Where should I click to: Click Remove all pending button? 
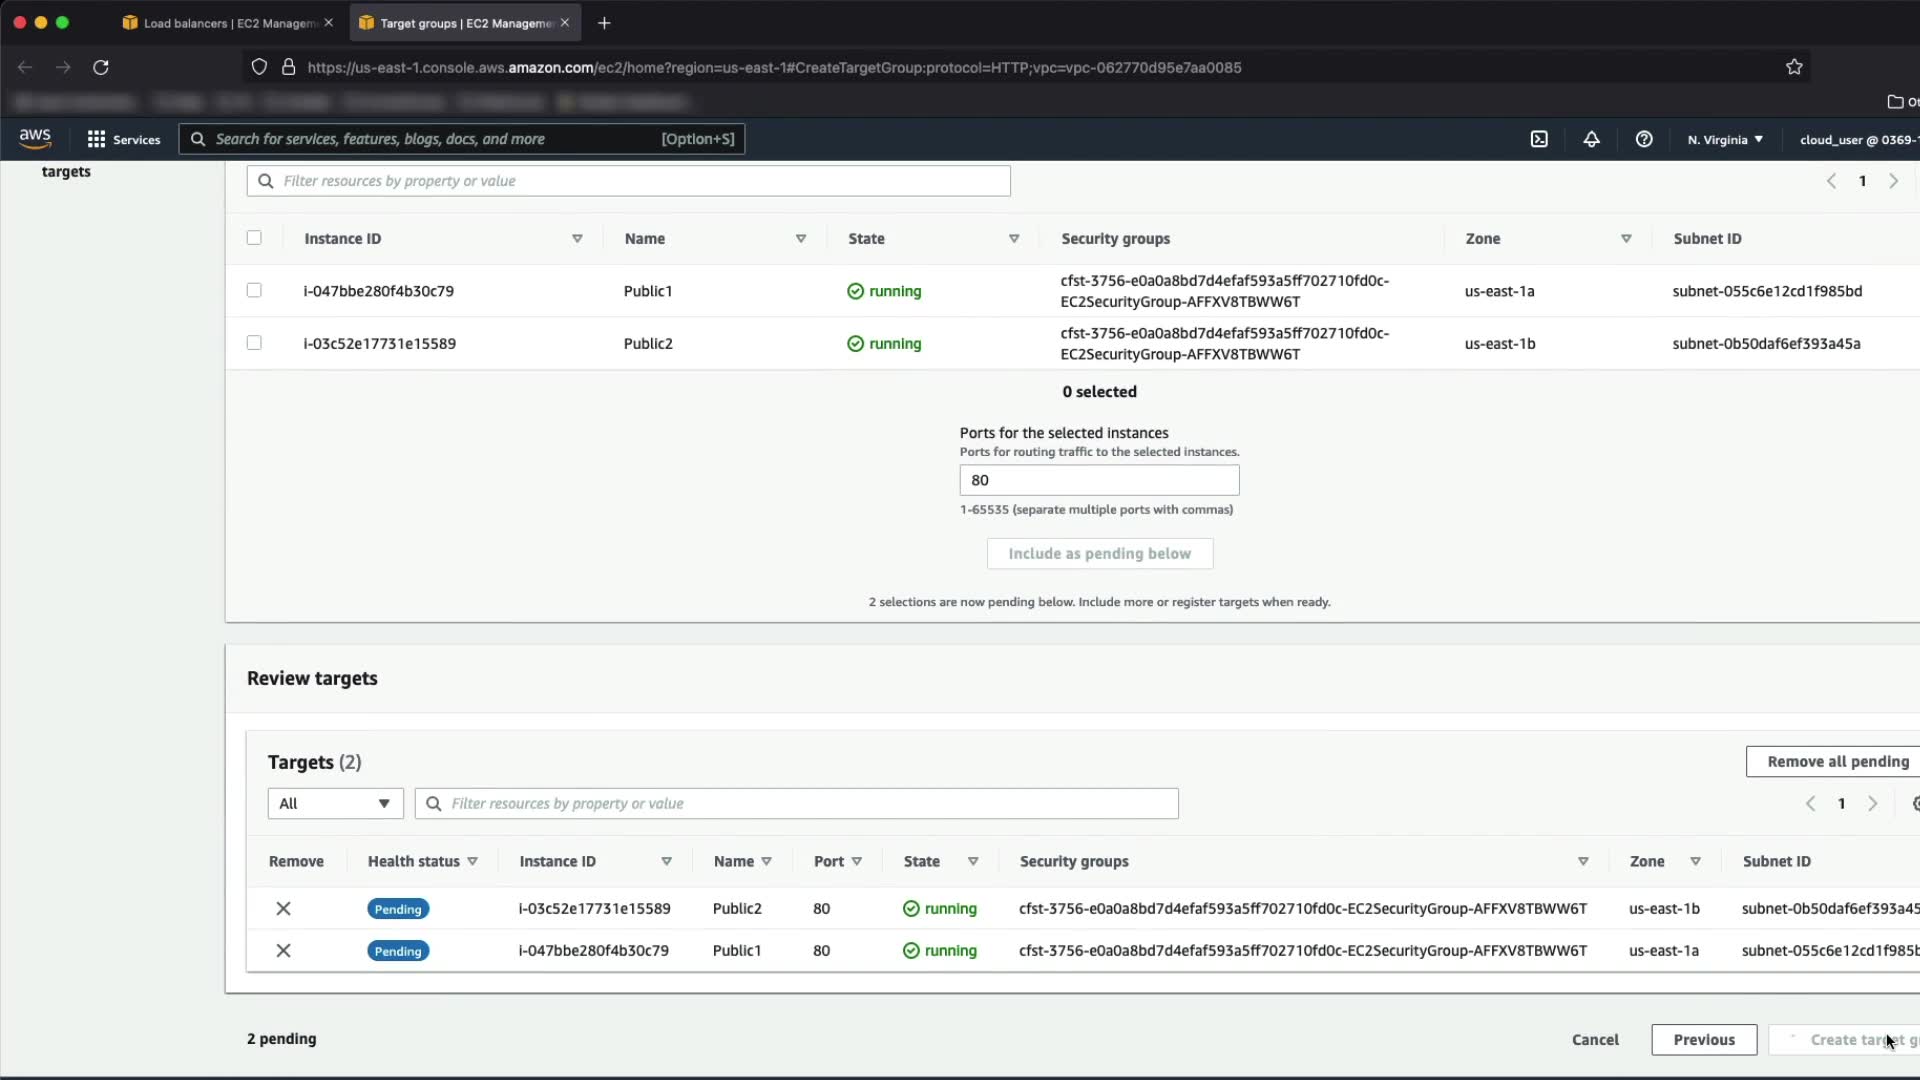point(1836,761)
